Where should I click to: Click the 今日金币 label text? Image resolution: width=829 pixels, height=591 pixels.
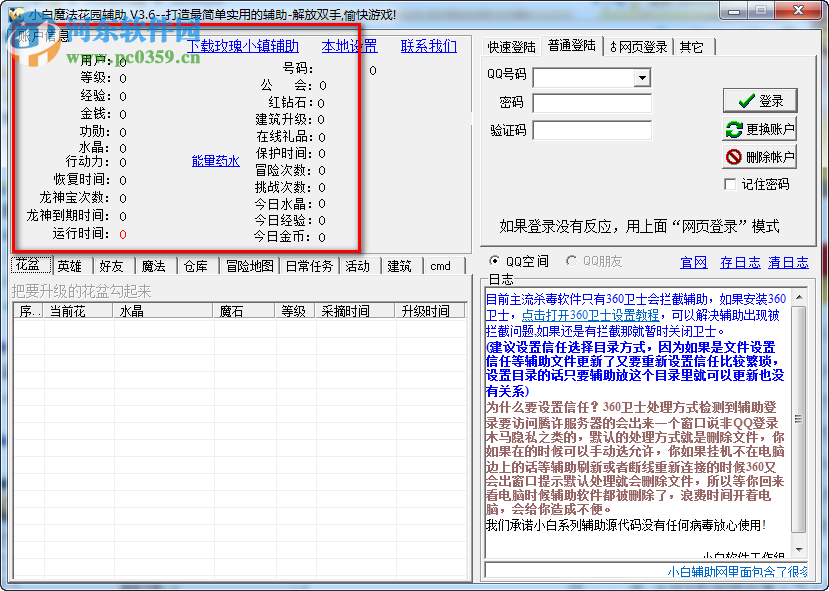(282, 236)
